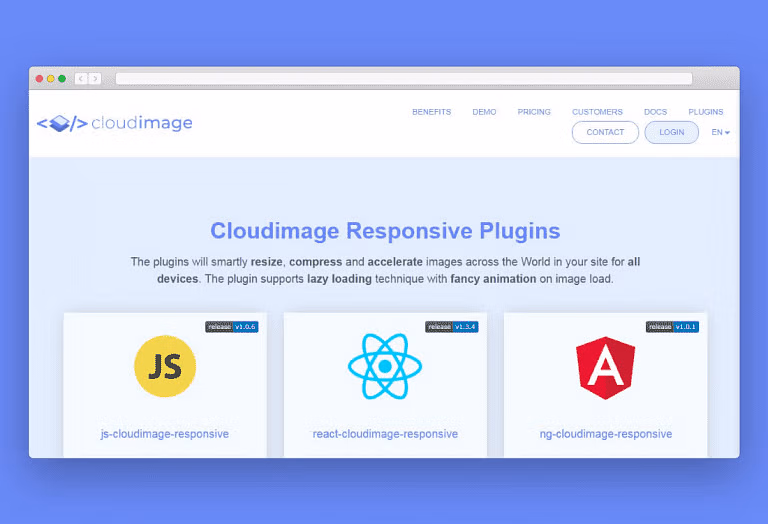Open the Pricing navigation link

(534, 112)
